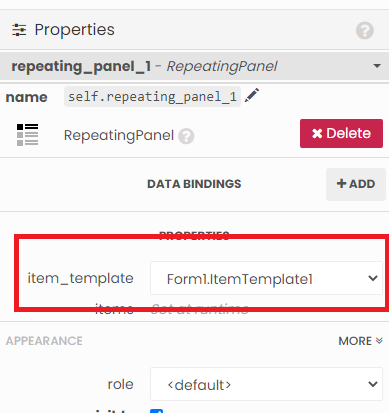Click the self.repeating_panel_1 name field
The height and width of the screenshot is (413, 389).
click(x=152, y=97)
